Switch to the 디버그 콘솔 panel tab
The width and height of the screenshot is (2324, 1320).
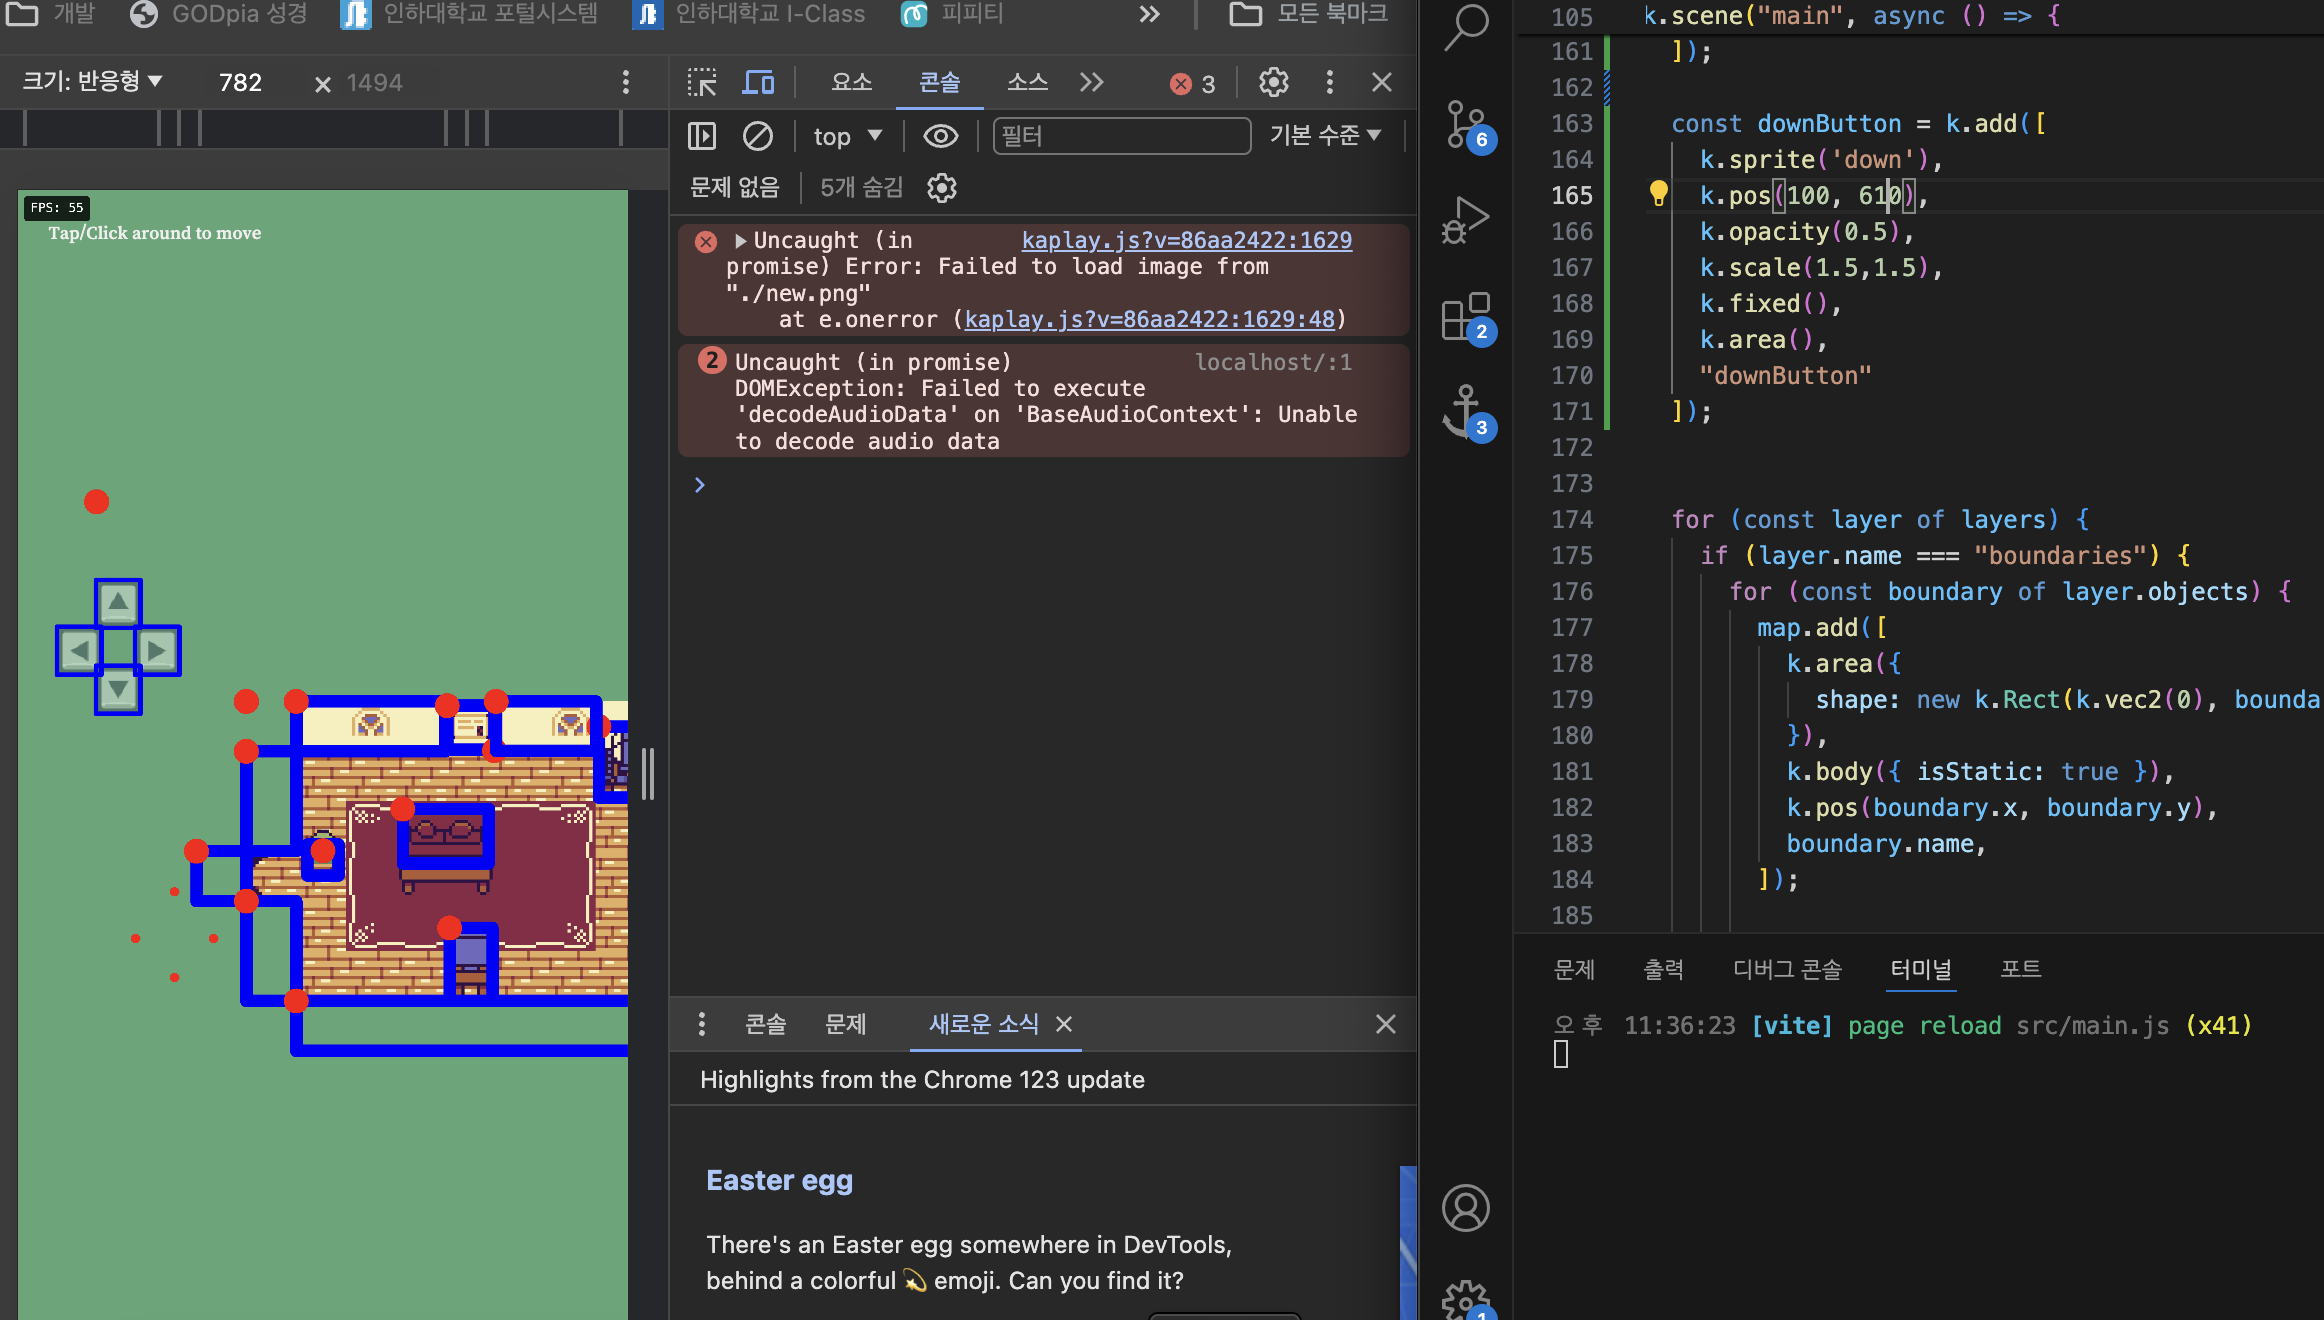[1786, 969]
